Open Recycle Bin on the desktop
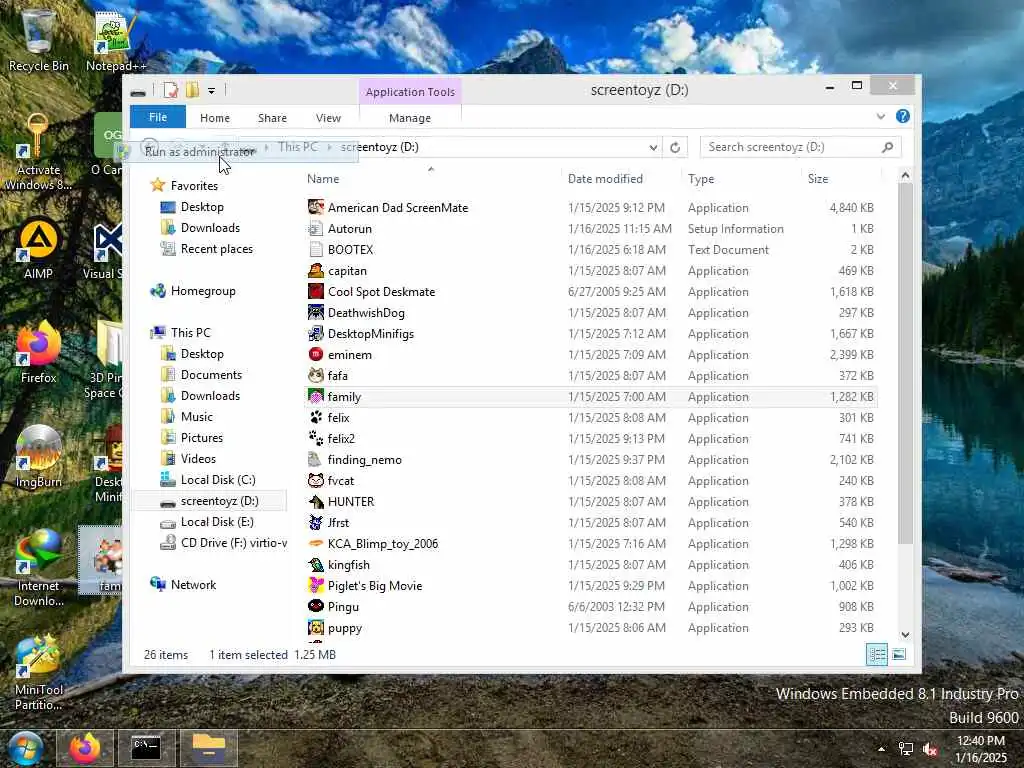Image resolution: width=1024 pixels, height=768 pixels. tap(39, 41)
